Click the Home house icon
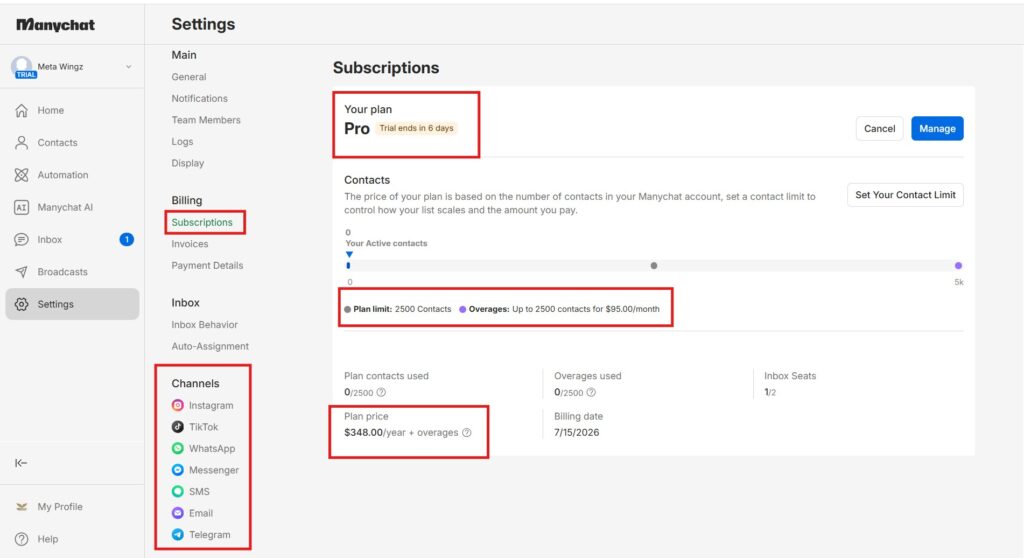 [x=22, y=110]
